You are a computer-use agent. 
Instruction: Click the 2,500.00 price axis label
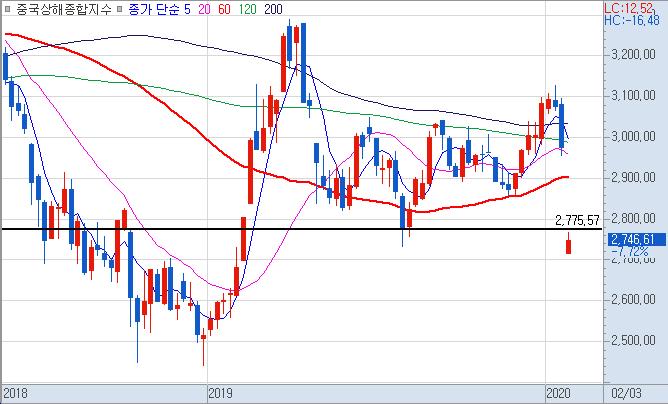point(633,341)
